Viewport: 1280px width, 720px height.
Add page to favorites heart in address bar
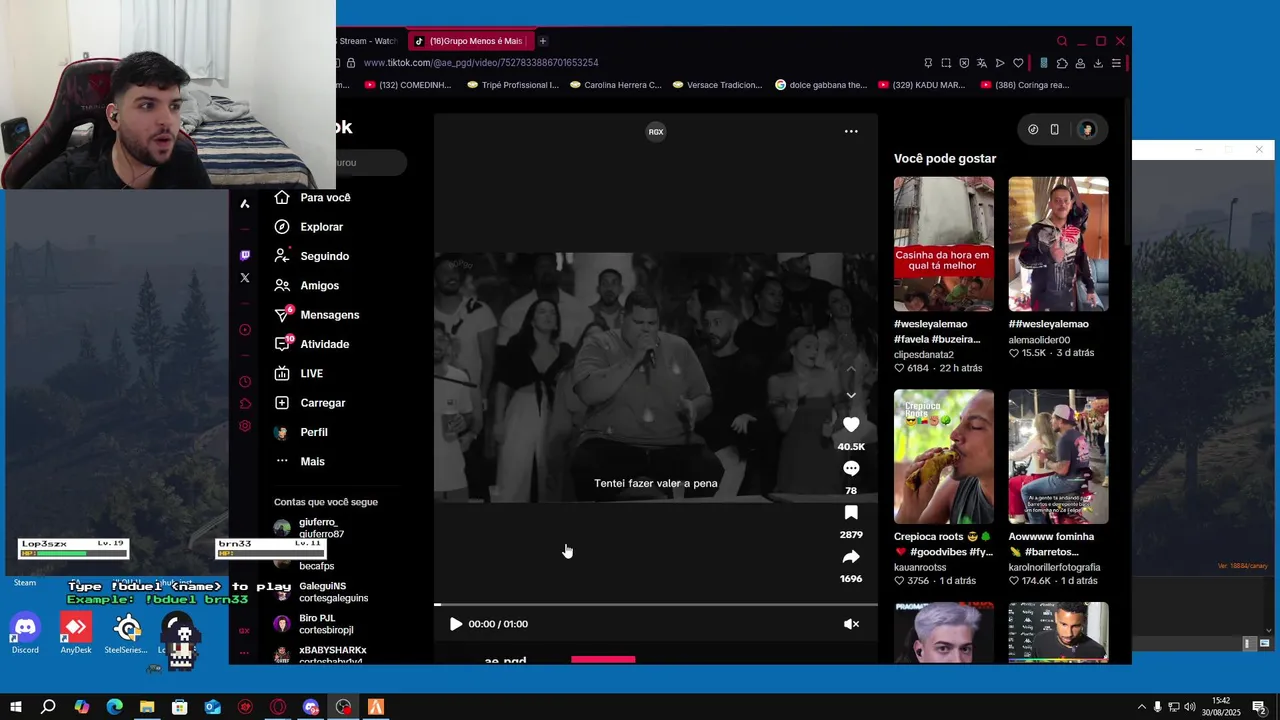[x=1018, y=63]
